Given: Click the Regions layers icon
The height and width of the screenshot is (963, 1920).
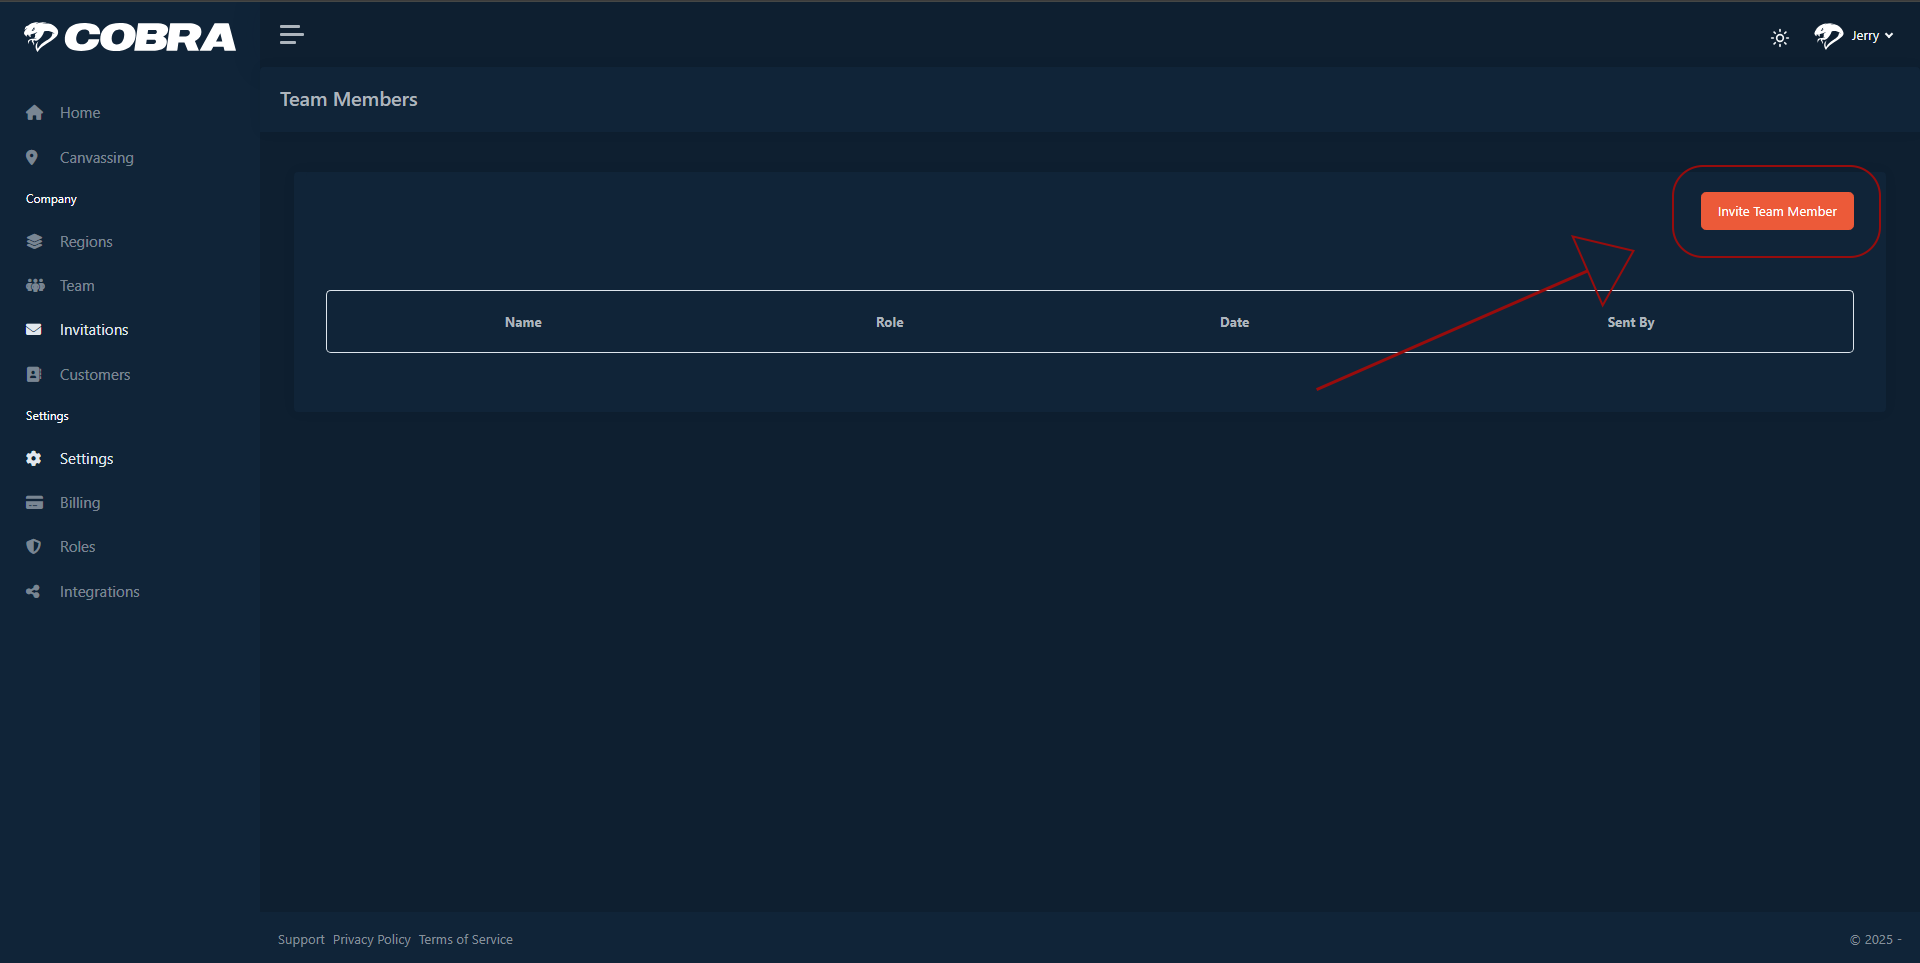Looking at the screenshot, I should [x=34, y=242].
